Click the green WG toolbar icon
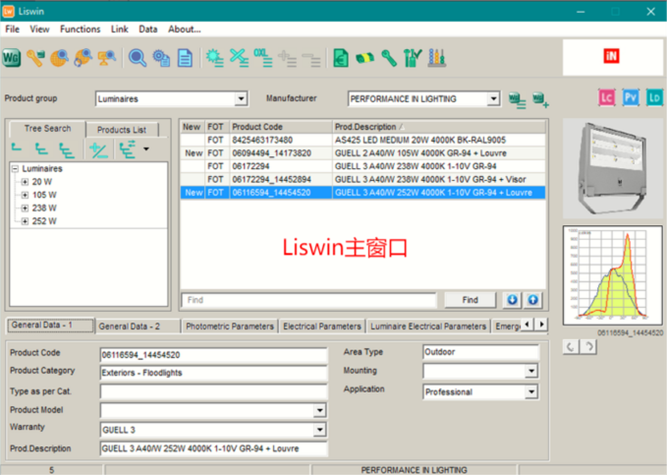This screenshot has height=475, width=667. (11, 57)
